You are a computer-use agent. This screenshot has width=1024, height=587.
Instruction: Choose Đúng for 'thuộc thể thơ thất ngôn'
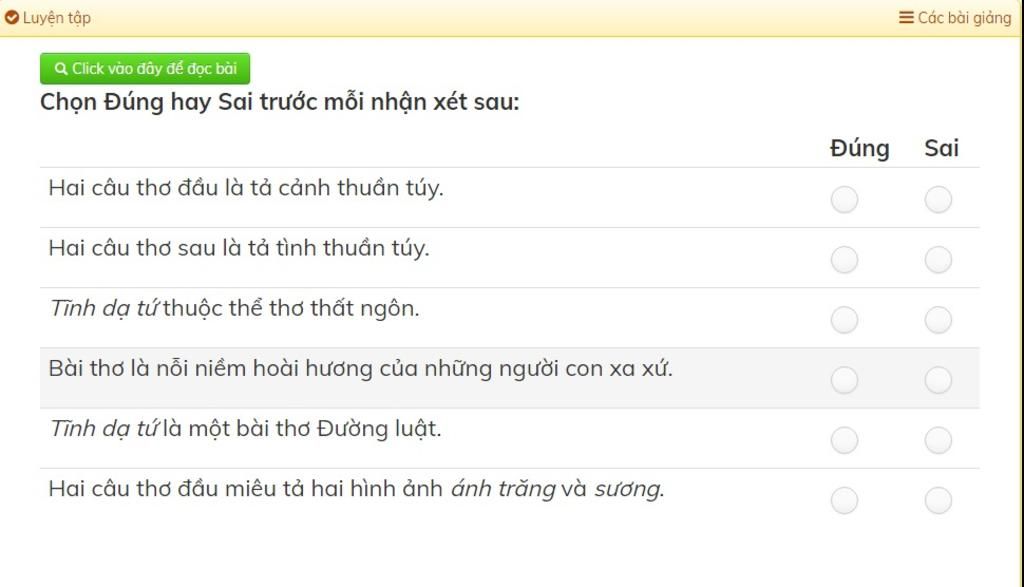pyautogui.click(x=844, y=320)
